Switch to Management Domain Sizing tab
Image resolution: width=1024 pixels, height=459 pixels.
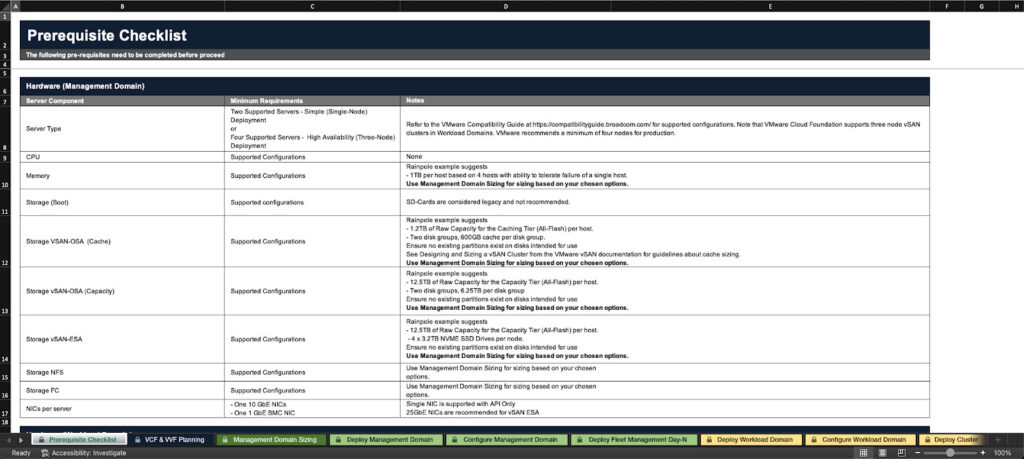pos(268,439)
